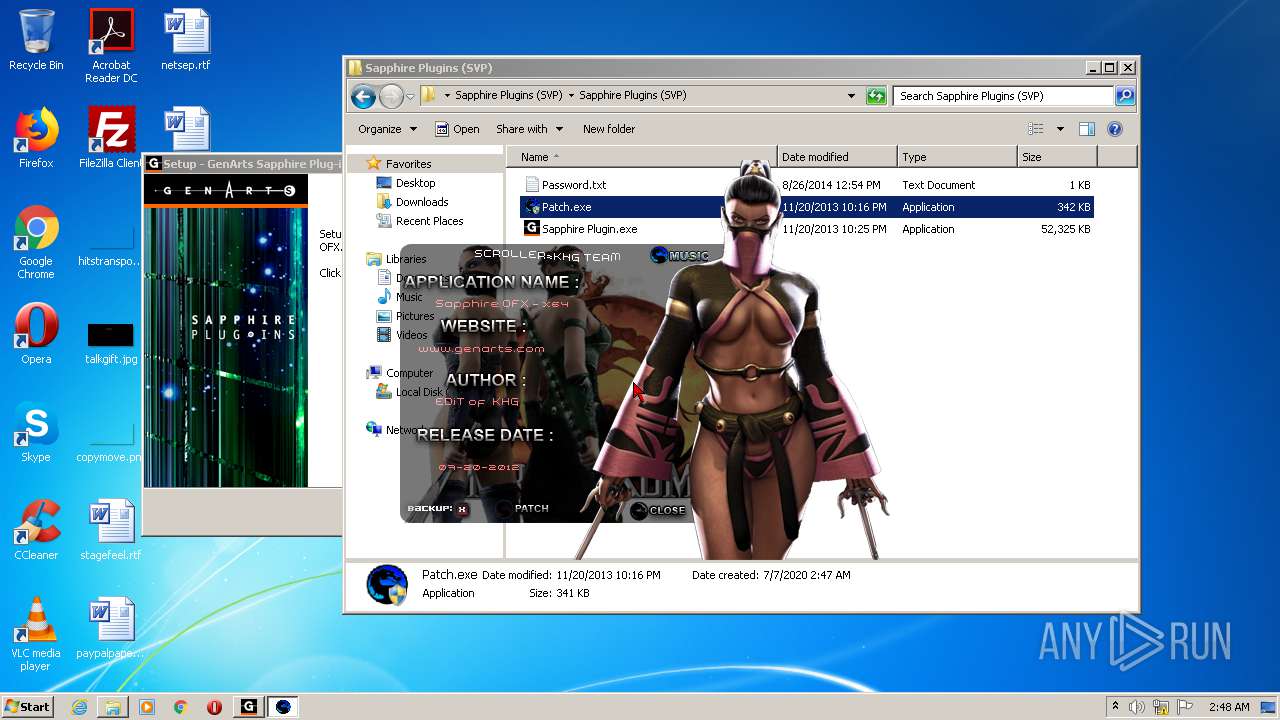The width and height of the screenshot is (1280, 720).
Task: Select Libraries in navigation pane
Action: (396, 259)
